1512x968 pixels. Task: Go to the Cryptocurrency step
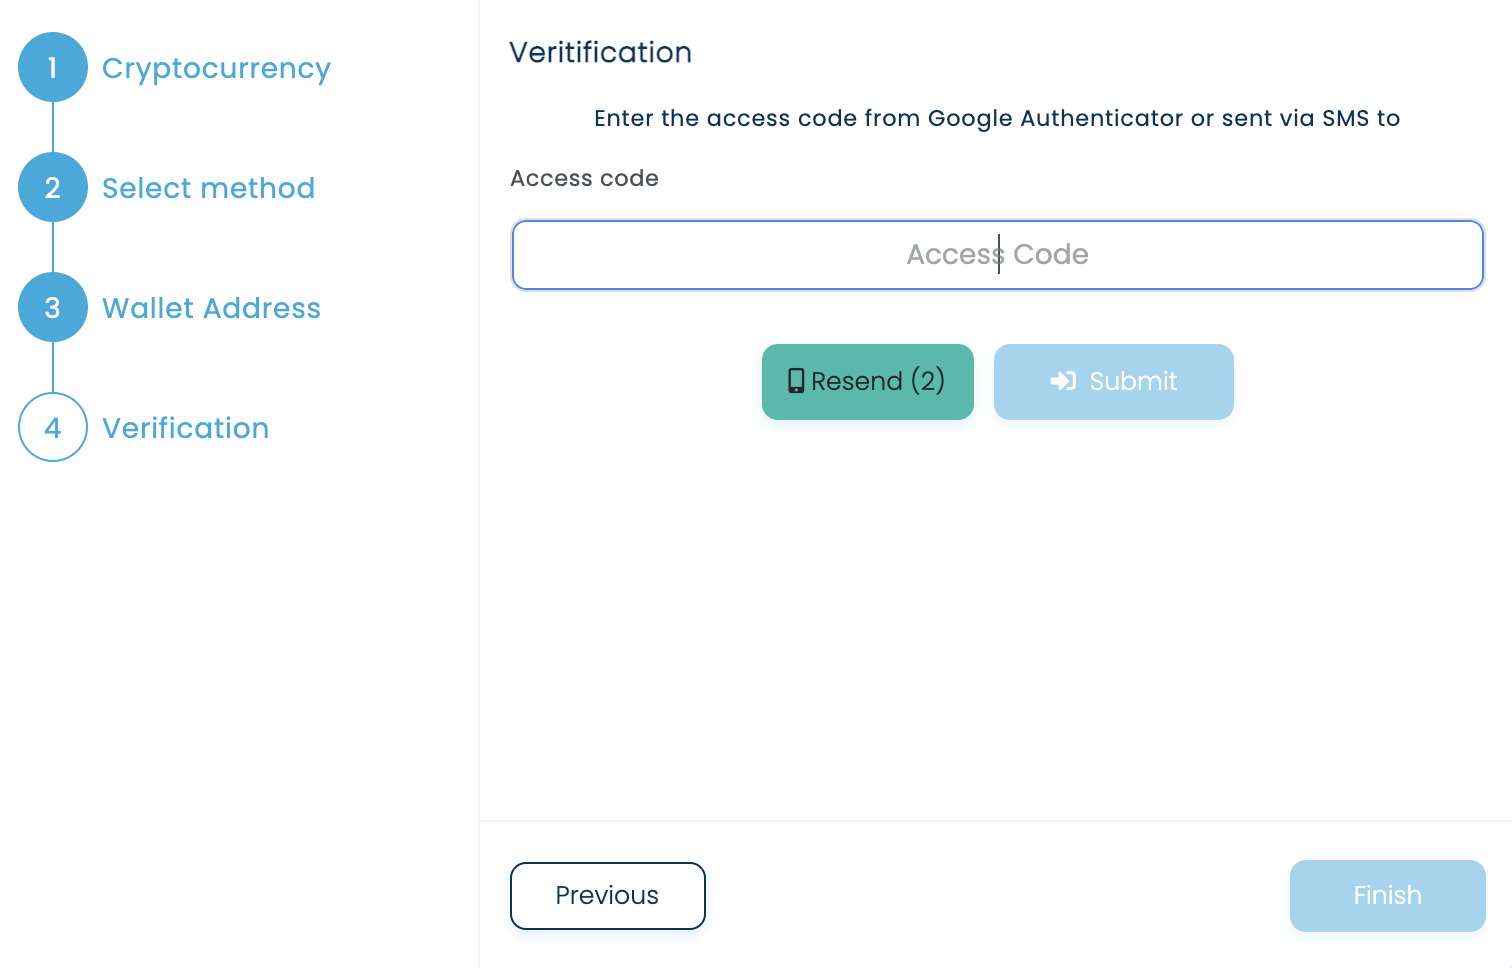coord(216,68)
